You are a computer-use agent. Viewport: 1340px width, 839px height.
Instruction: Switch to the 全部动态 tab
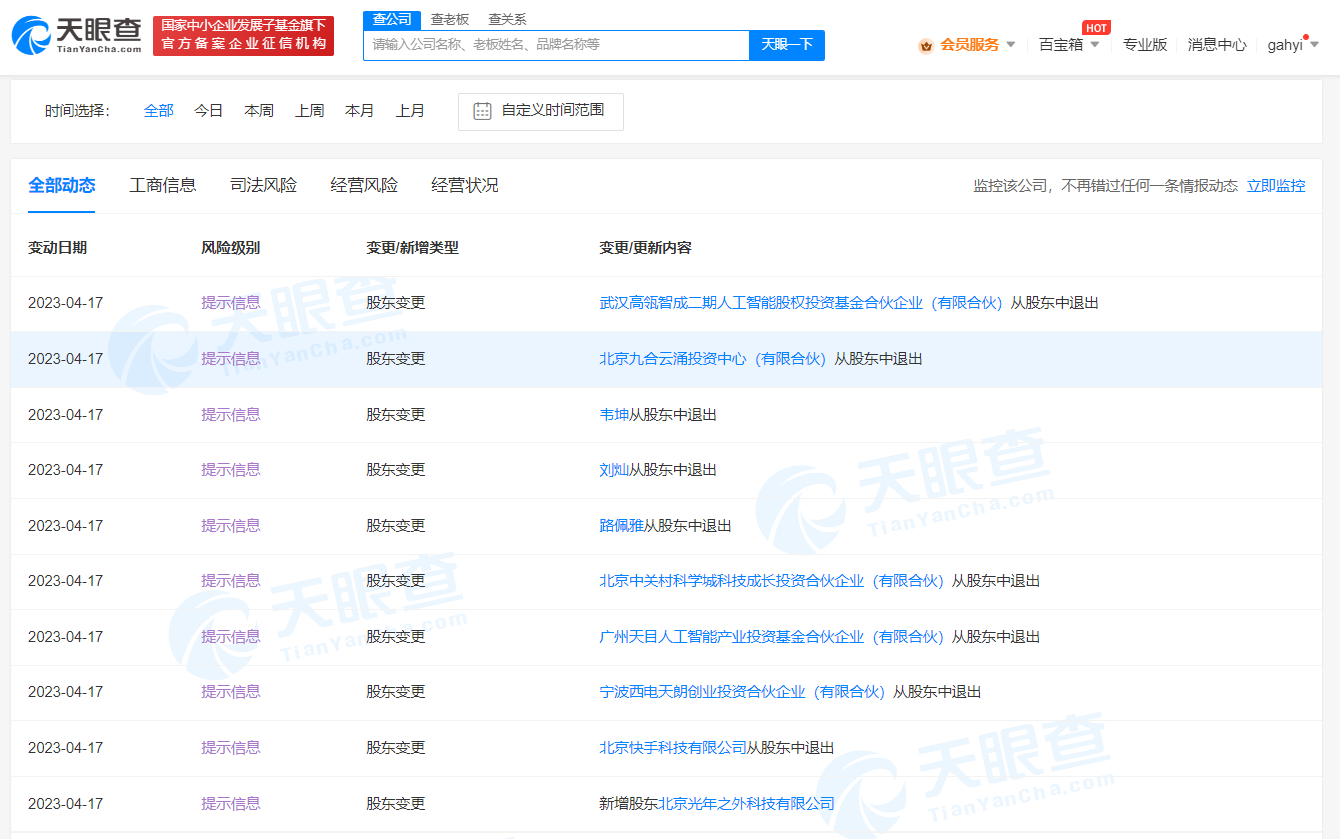click(x=62, y=185)
